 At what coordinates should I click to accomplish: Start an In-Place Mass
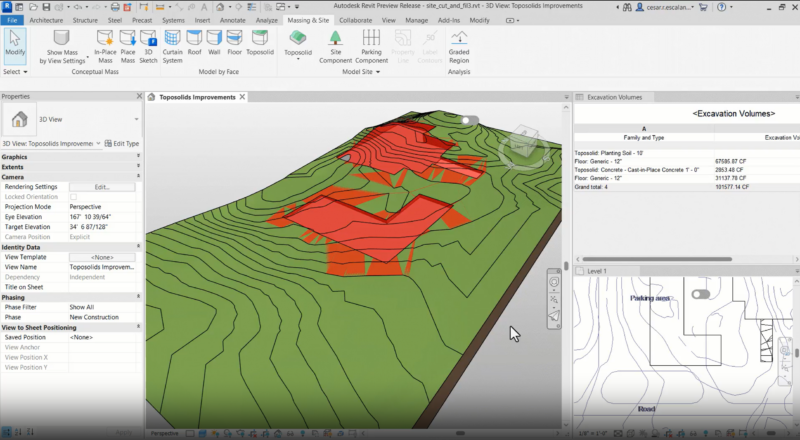tap(105, 47)
